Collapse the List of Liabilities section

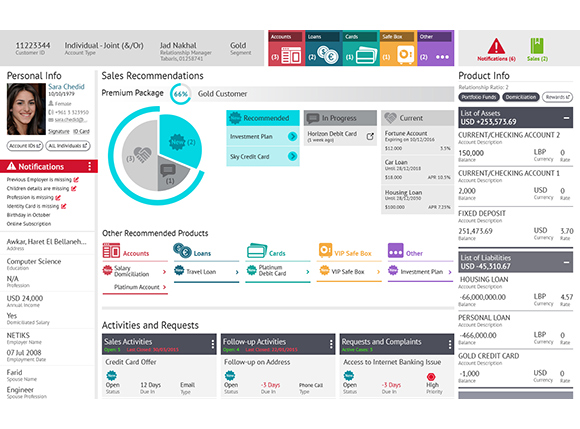click(566, 262)
